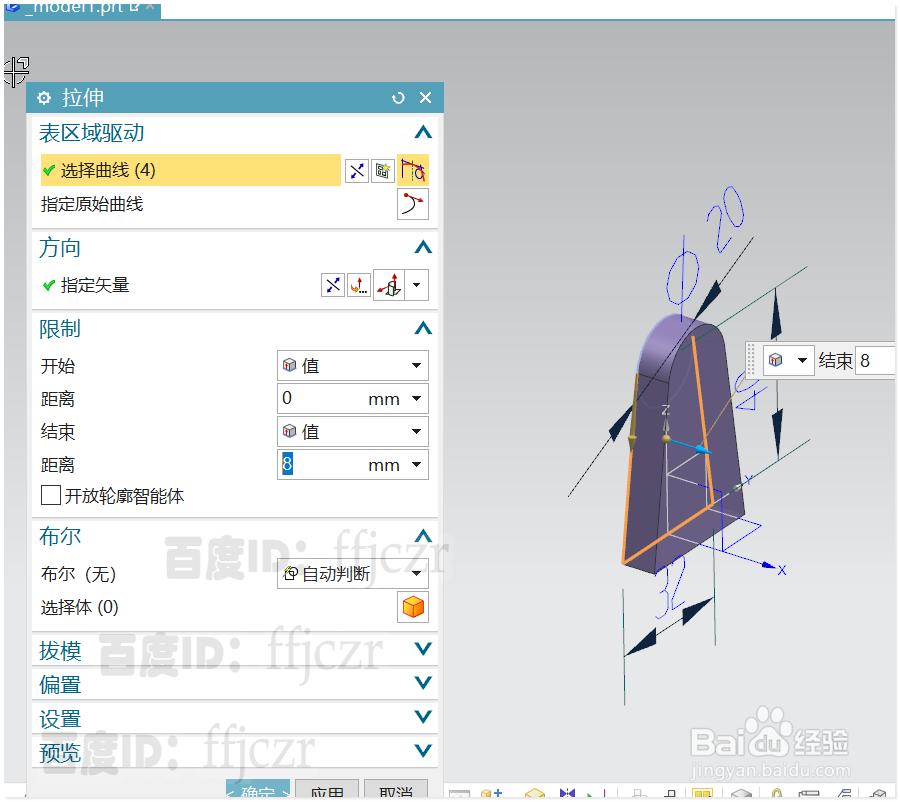Image resolution: width=900 pixels, height=802 pixels.
Task: Open the section sketch icon beside 选择曲线
Action: click(382, 171)
